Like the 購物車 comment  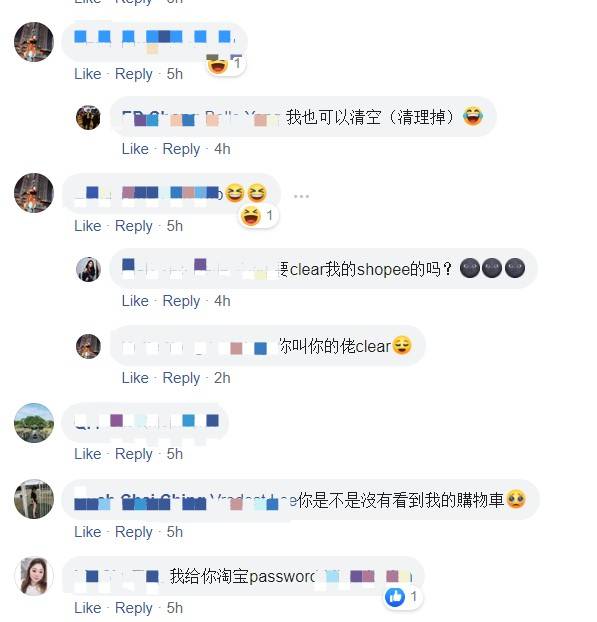(88, 532)
